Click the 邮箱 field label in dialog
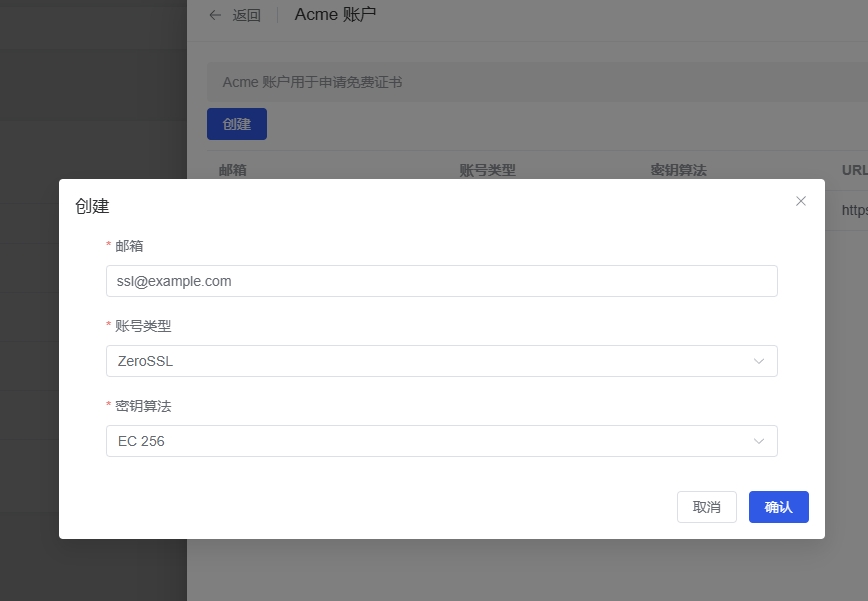This screenshot has height=601, width=868. click(129, 246)
